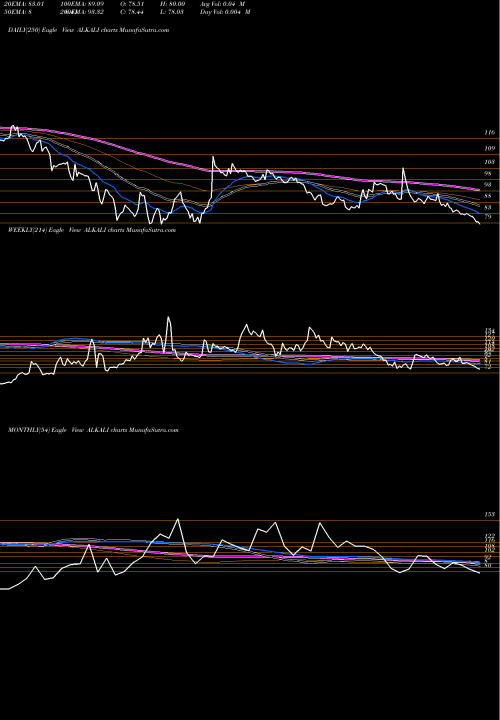The height and width of the screenshot is (720, 500).
Task: Click the highest peak on weekly chart
Action: (169, 317)
